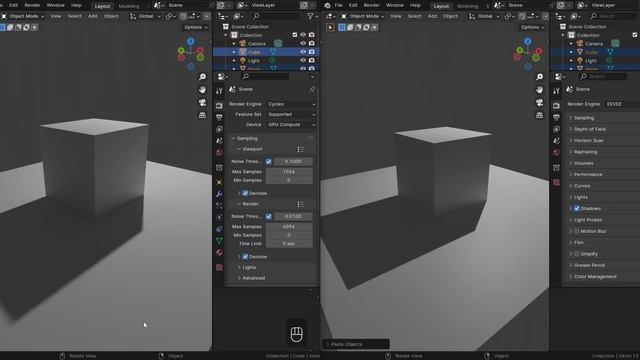Screen dimensions: 640x360
Task: Open Device GPU Compute dropdown
Action: point(291,124)
